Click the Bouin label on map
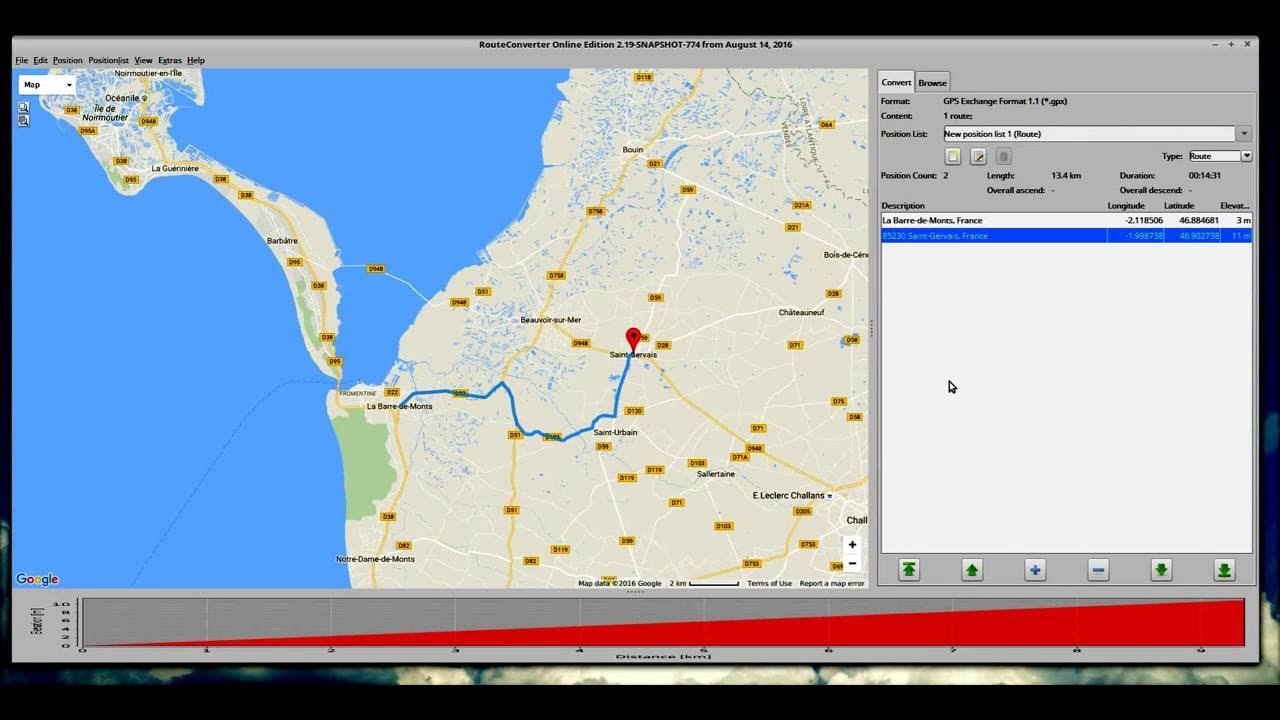 [633, 150]
